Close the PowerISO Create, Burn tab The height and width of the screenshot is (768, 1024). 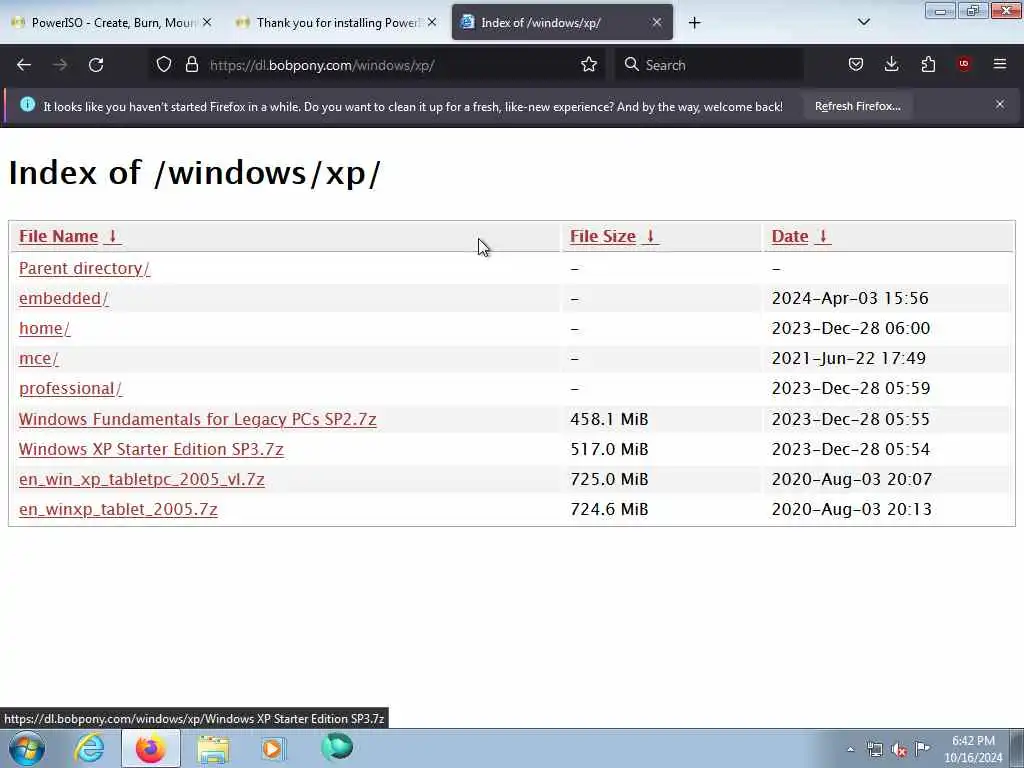click(x=207, y=22)
